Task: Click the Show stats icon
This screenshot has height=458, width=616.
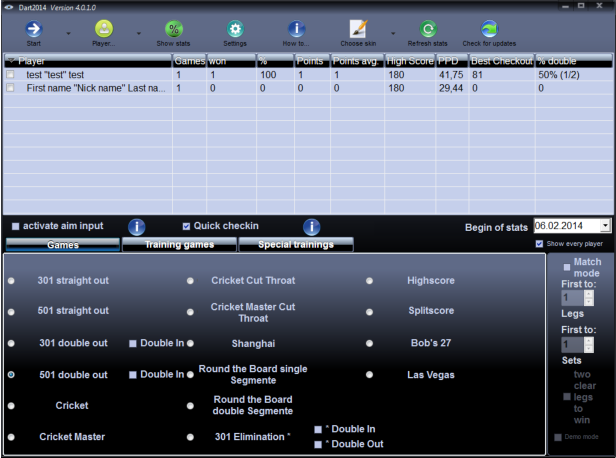Action: pyautogui.click(x=174, y=29)
